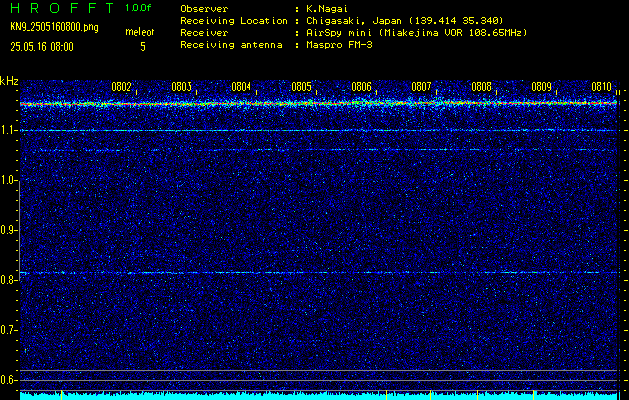This screenshot has width=629, height=400.
Task: Click the signal trace at 1.1 kHz
Action: (x=318, y=130)
